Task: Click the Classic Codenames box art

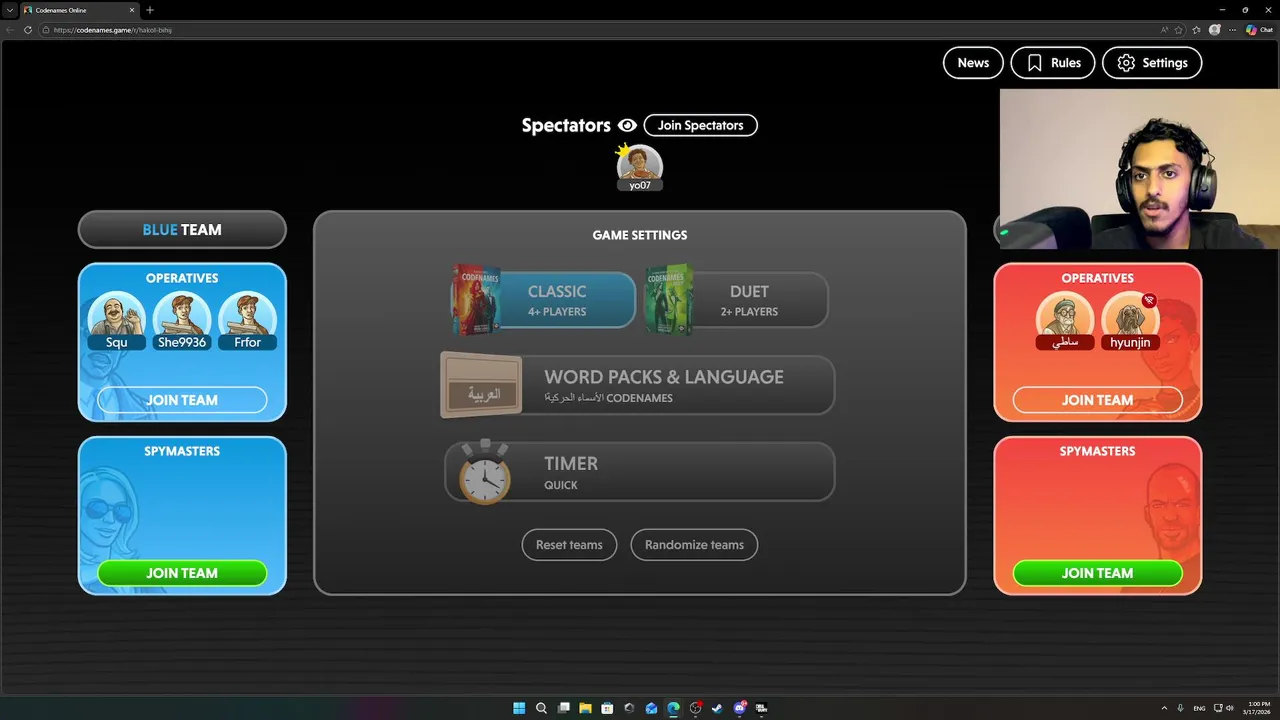Action: click(x=476, y=299)
